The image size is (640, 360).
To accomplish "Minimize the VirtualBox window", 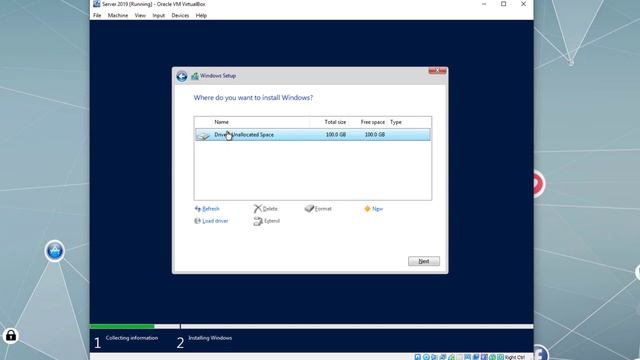I will [484, 4].
